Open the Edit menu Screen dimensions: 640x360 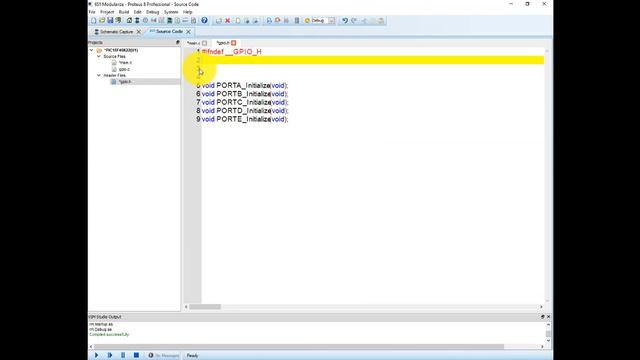coord(138,12)
